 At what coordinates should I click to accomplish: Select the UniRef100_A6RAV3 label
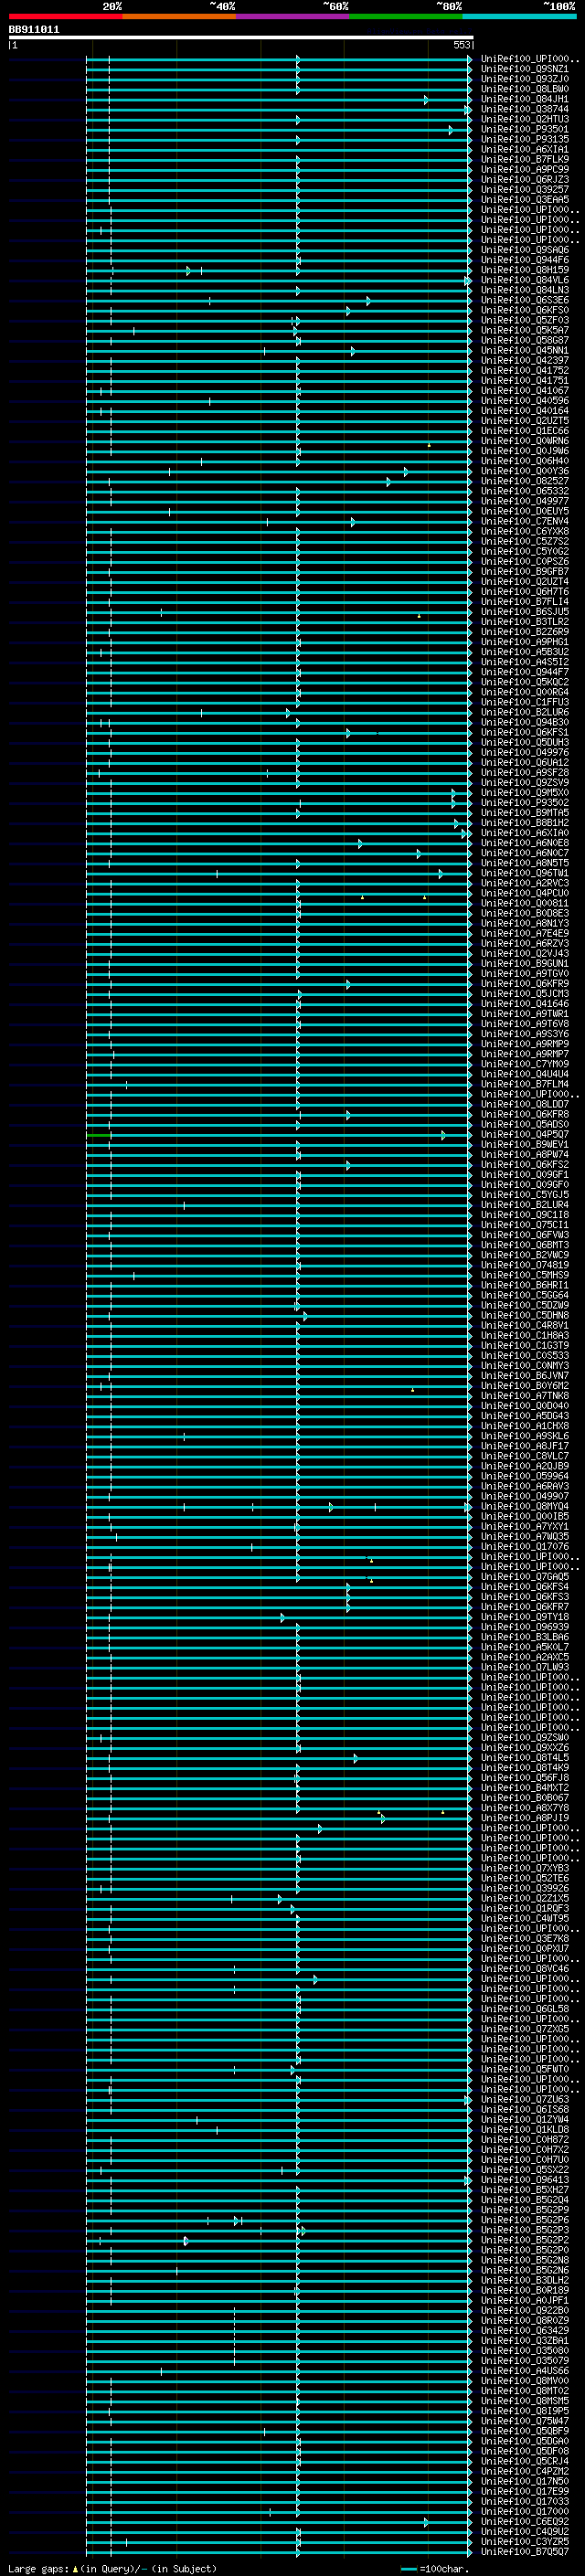525,1486
